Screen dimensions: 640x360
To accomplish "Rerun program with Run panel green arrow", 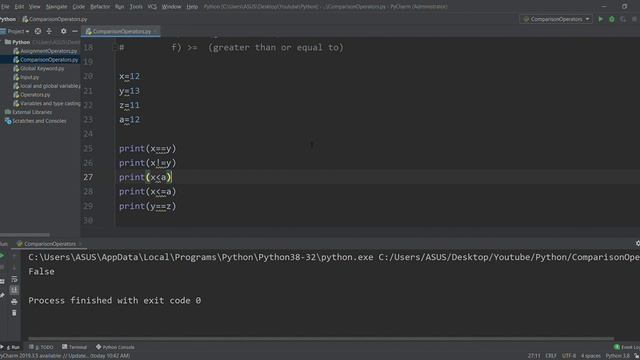I will [2, 256].
